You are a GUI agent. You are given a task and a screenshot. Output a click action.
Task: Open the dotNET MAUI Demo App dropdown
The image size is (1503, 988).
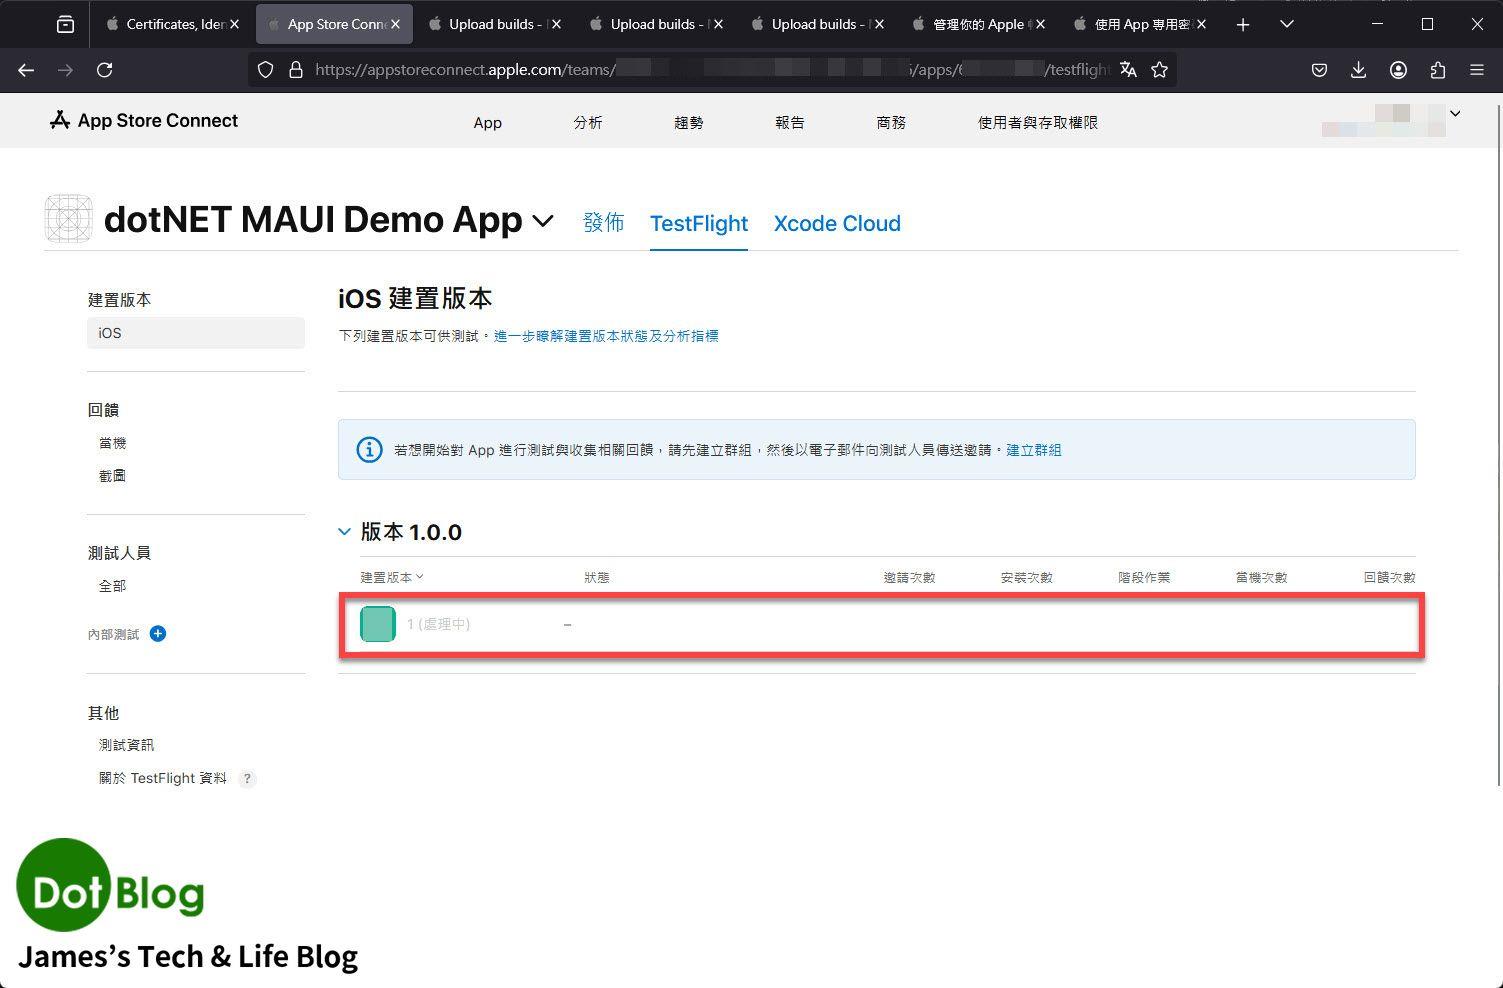tap(543, 221)
